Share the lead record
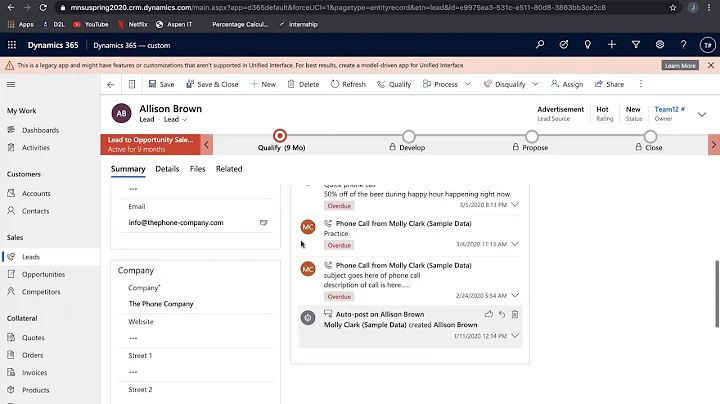Screen dimensions: 720x404 click(609, 84)
